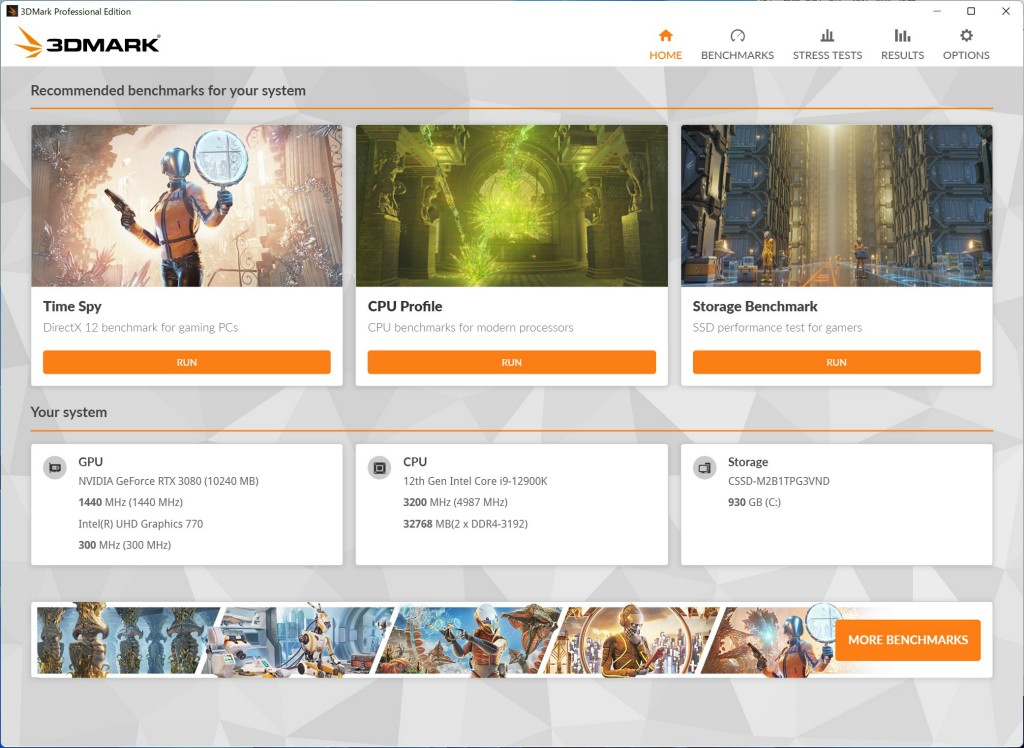1024x748 pixels.
Task: Go to STRESS TESTS tab label
Action: (x=827, y=56)
